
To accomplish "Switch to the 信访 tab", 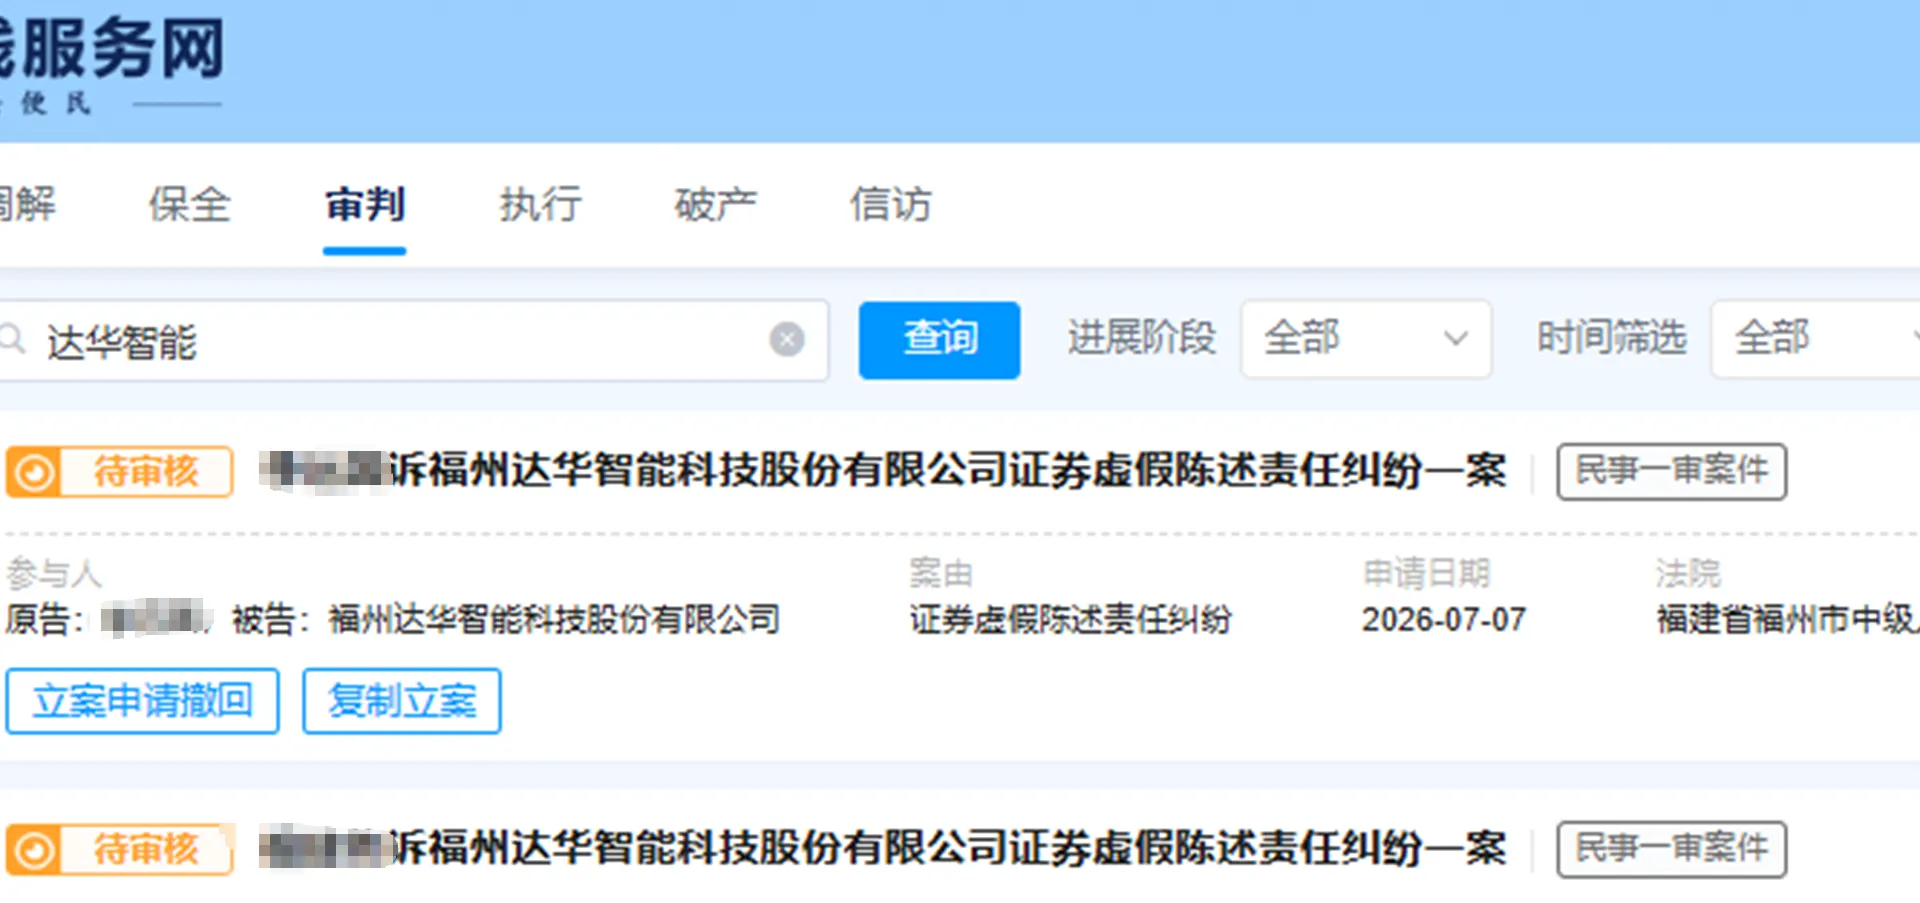I will coord(890,204).
